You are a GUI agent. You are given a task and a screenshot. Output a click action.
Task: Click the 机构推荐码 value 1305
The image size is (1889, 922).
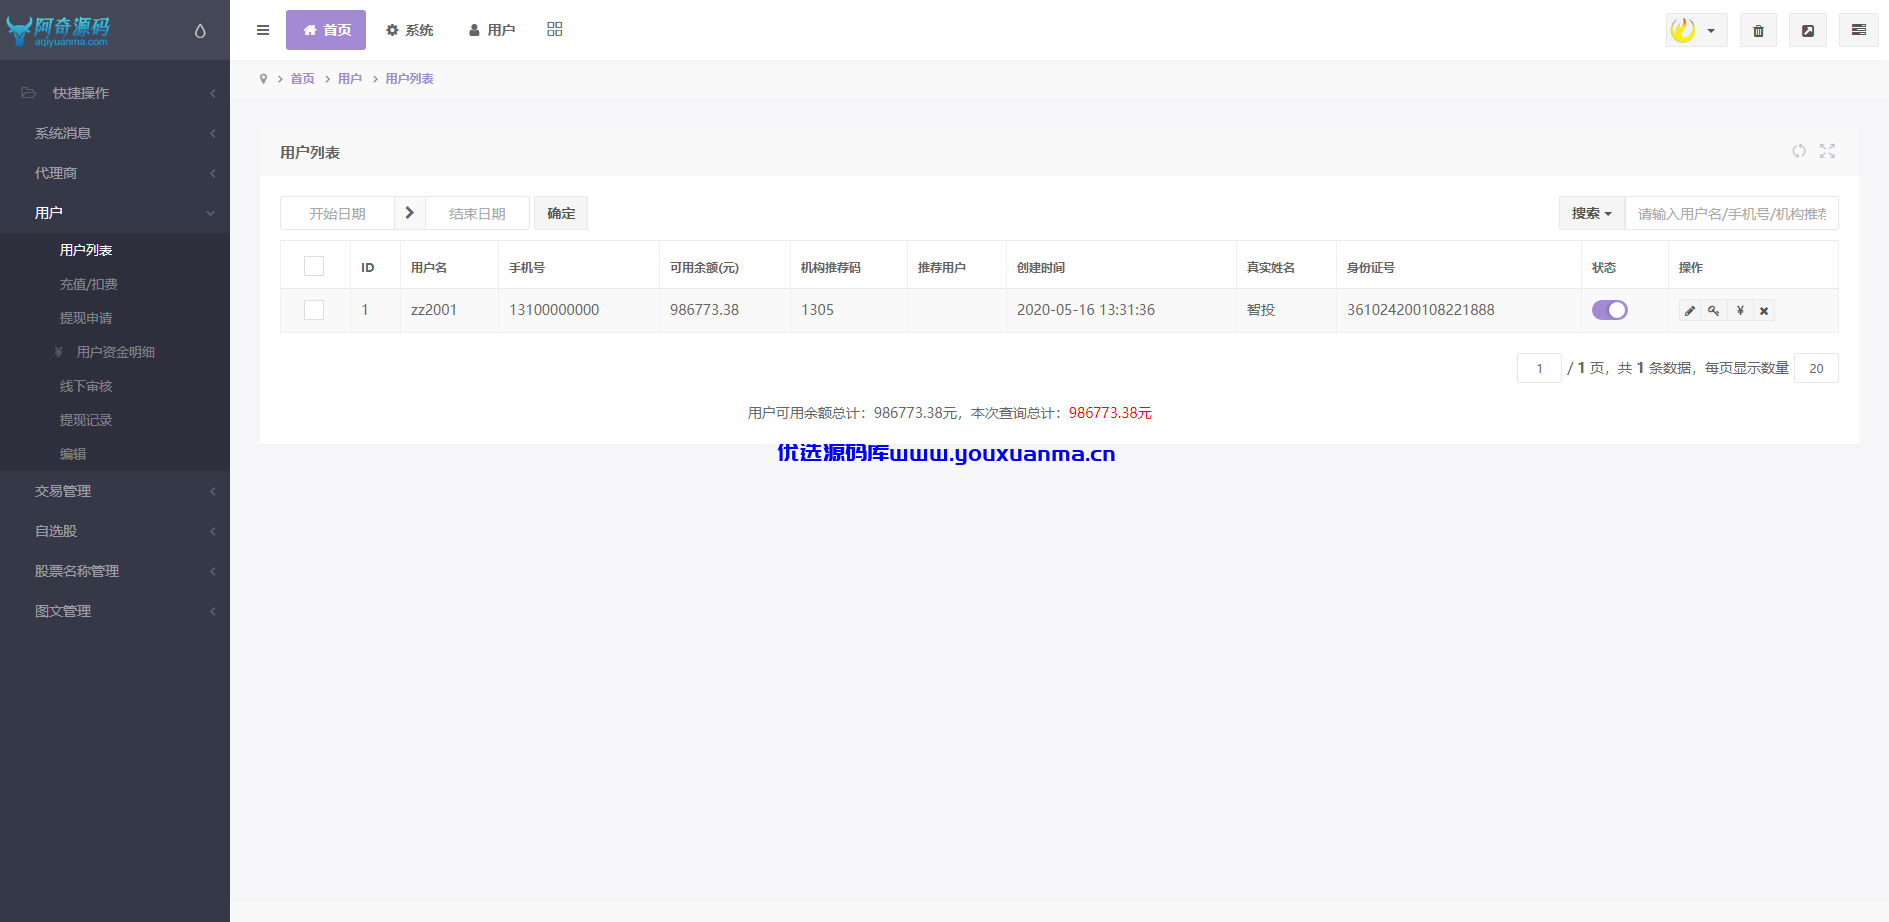pyautogui.click(x=817, y=310)
